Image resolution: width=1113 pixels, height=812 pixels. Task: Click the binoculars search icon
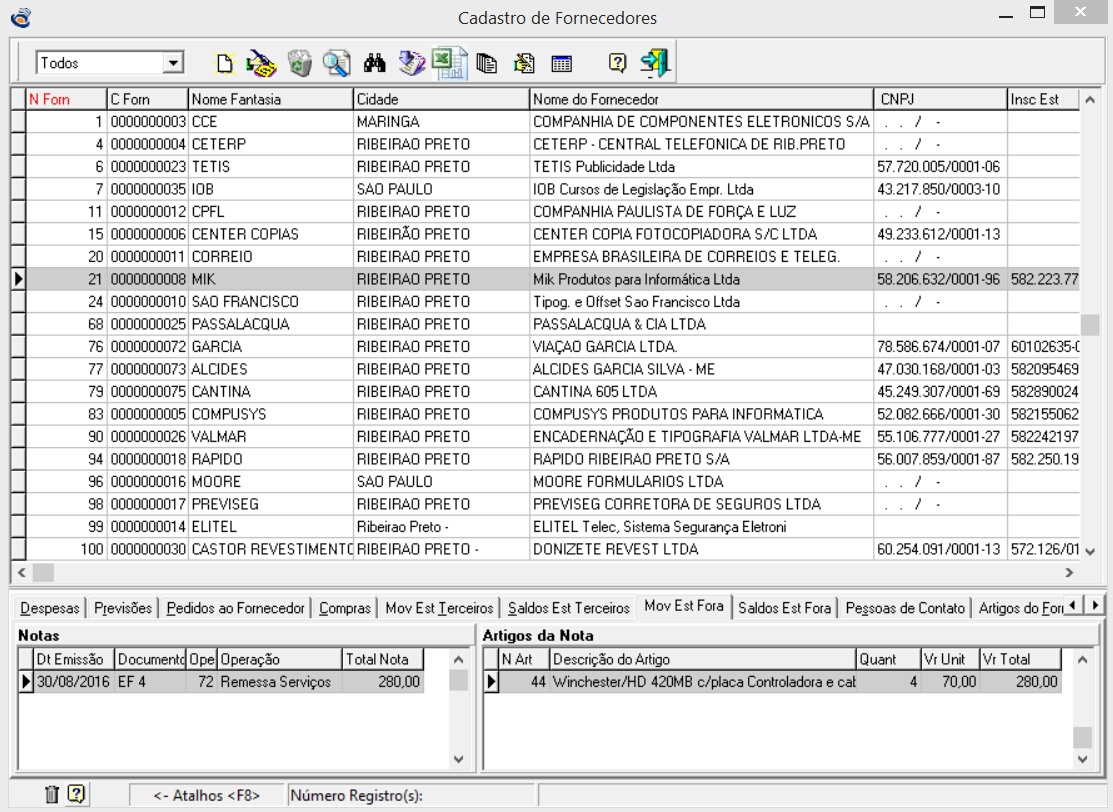tap(375, 63)
